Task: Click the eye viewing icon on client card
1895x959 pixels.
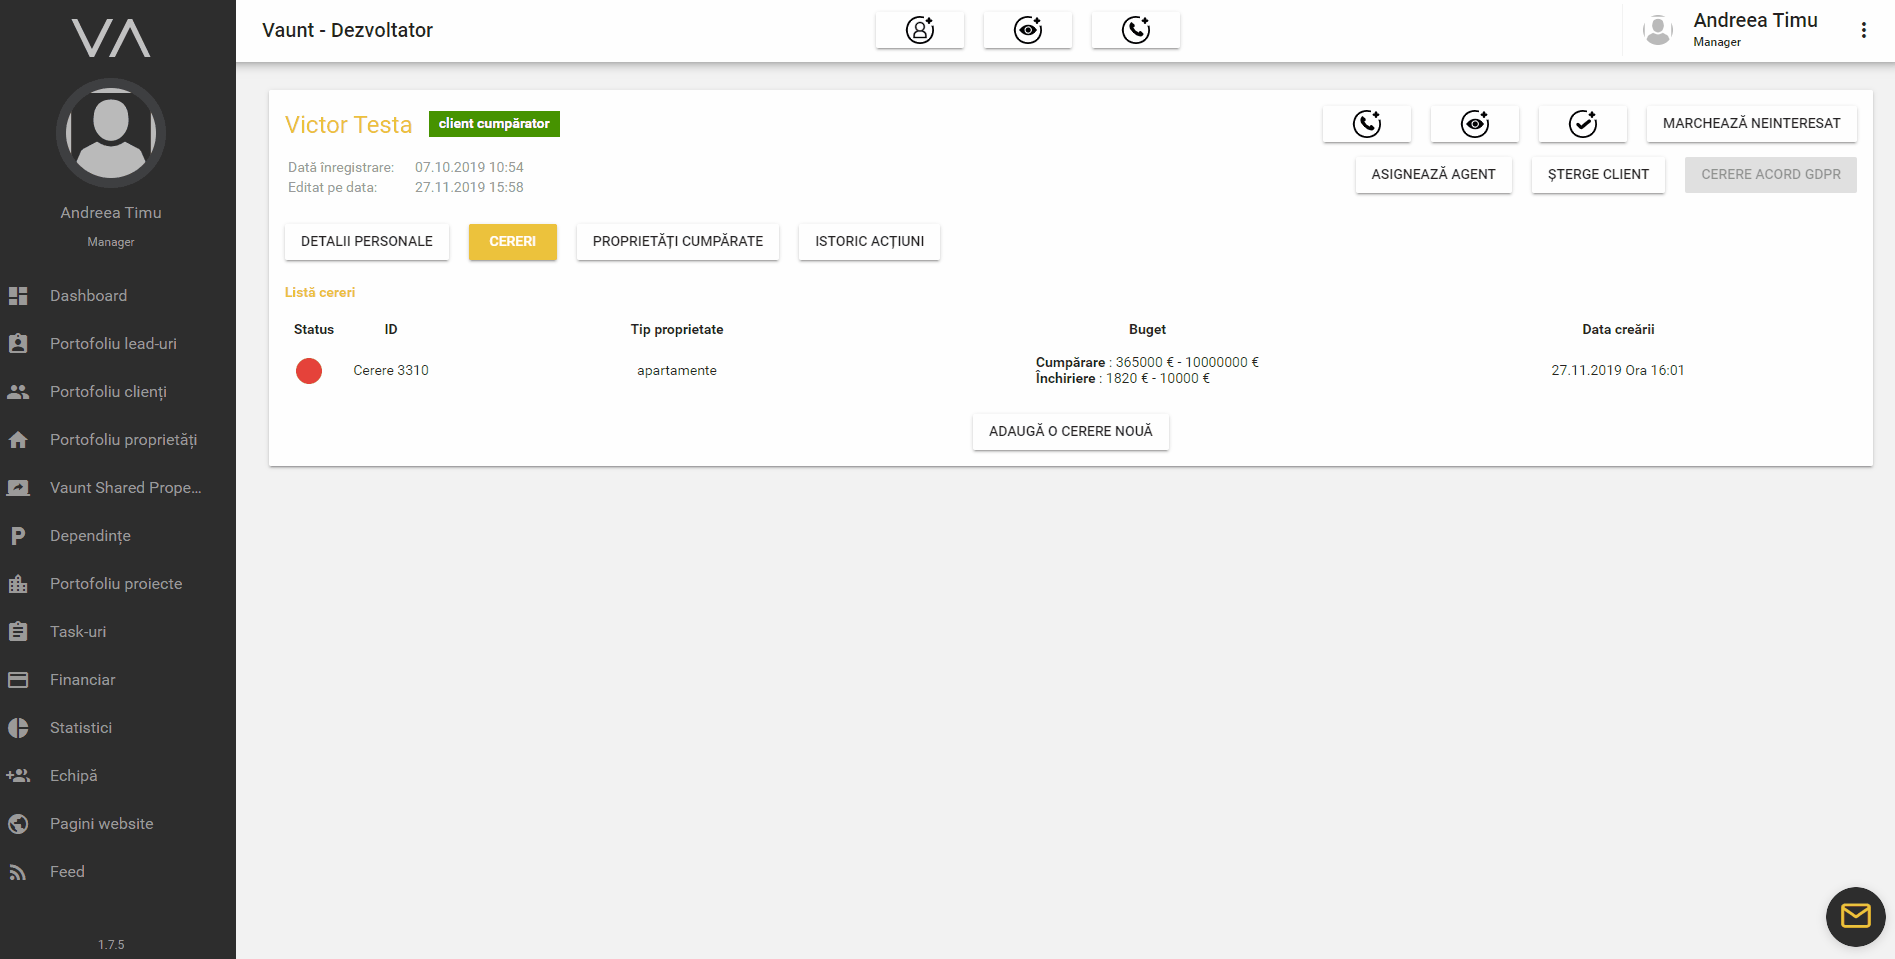Action: (1474, 124)
